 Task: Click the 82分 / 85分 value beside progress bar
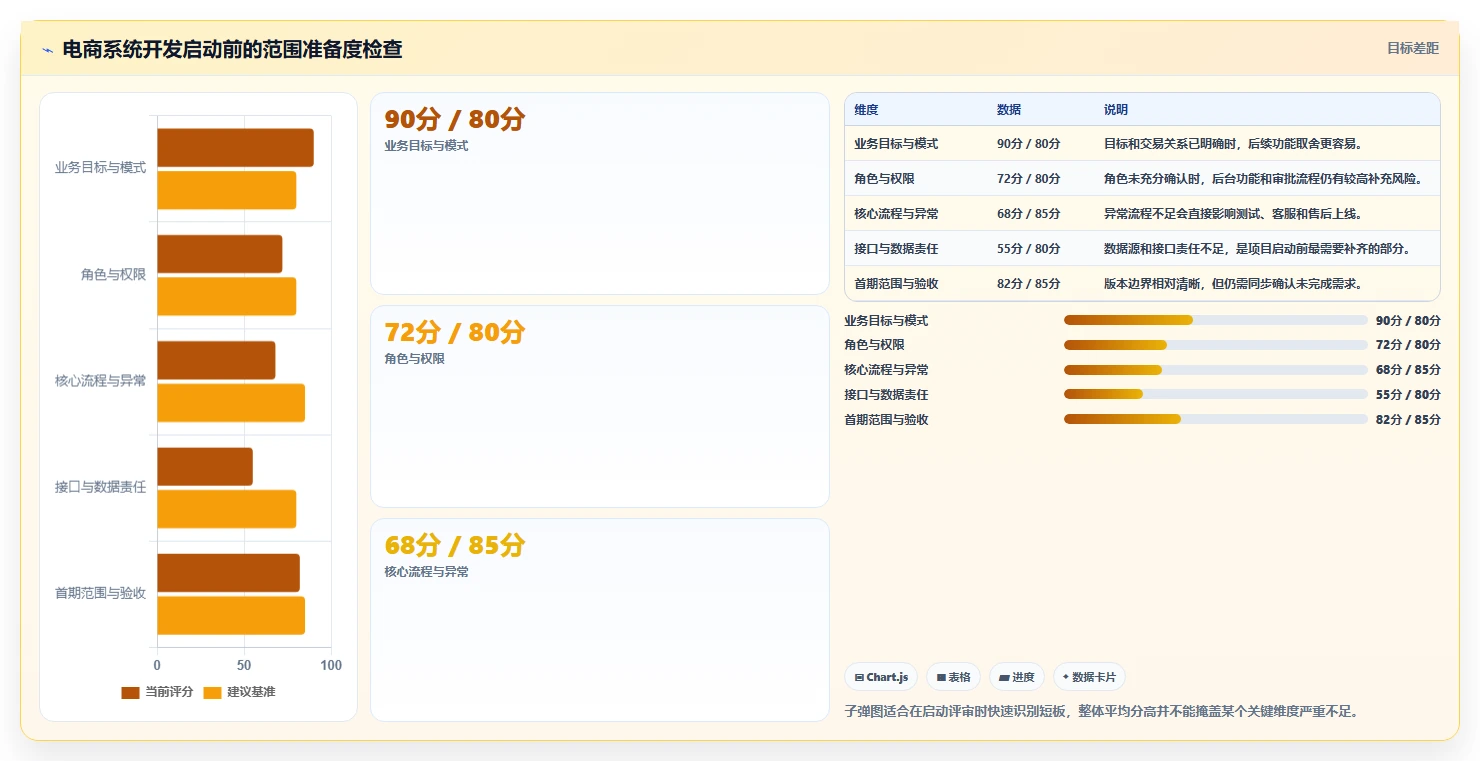tap(1408, 420)
